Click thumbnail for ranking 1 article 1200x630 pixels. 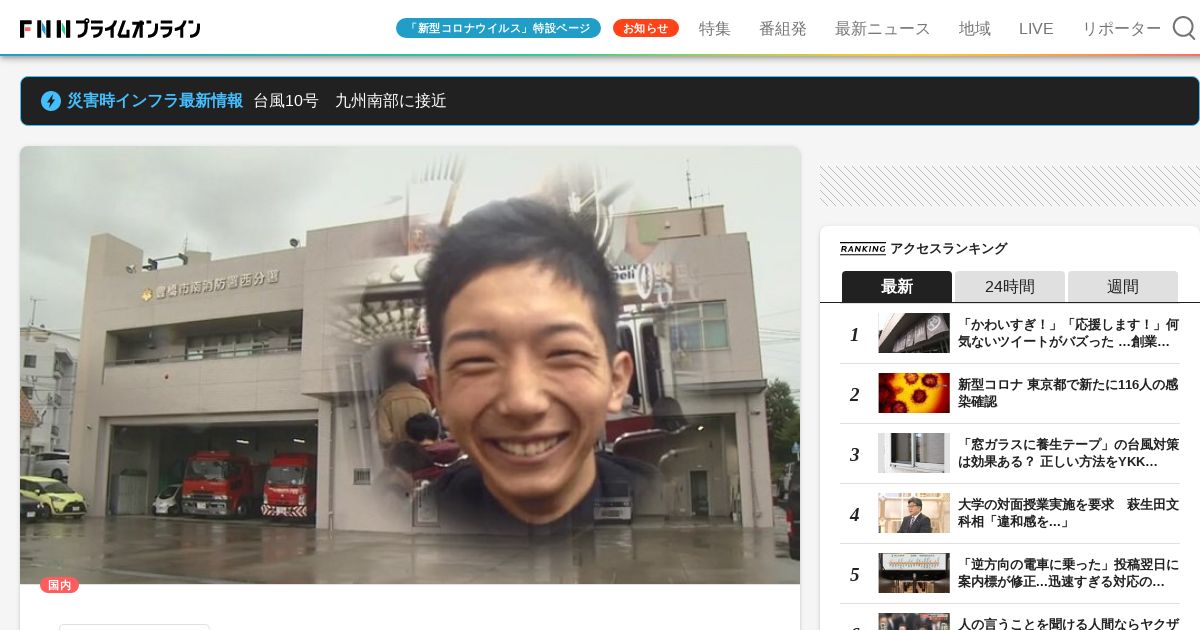tap(914, 333)
